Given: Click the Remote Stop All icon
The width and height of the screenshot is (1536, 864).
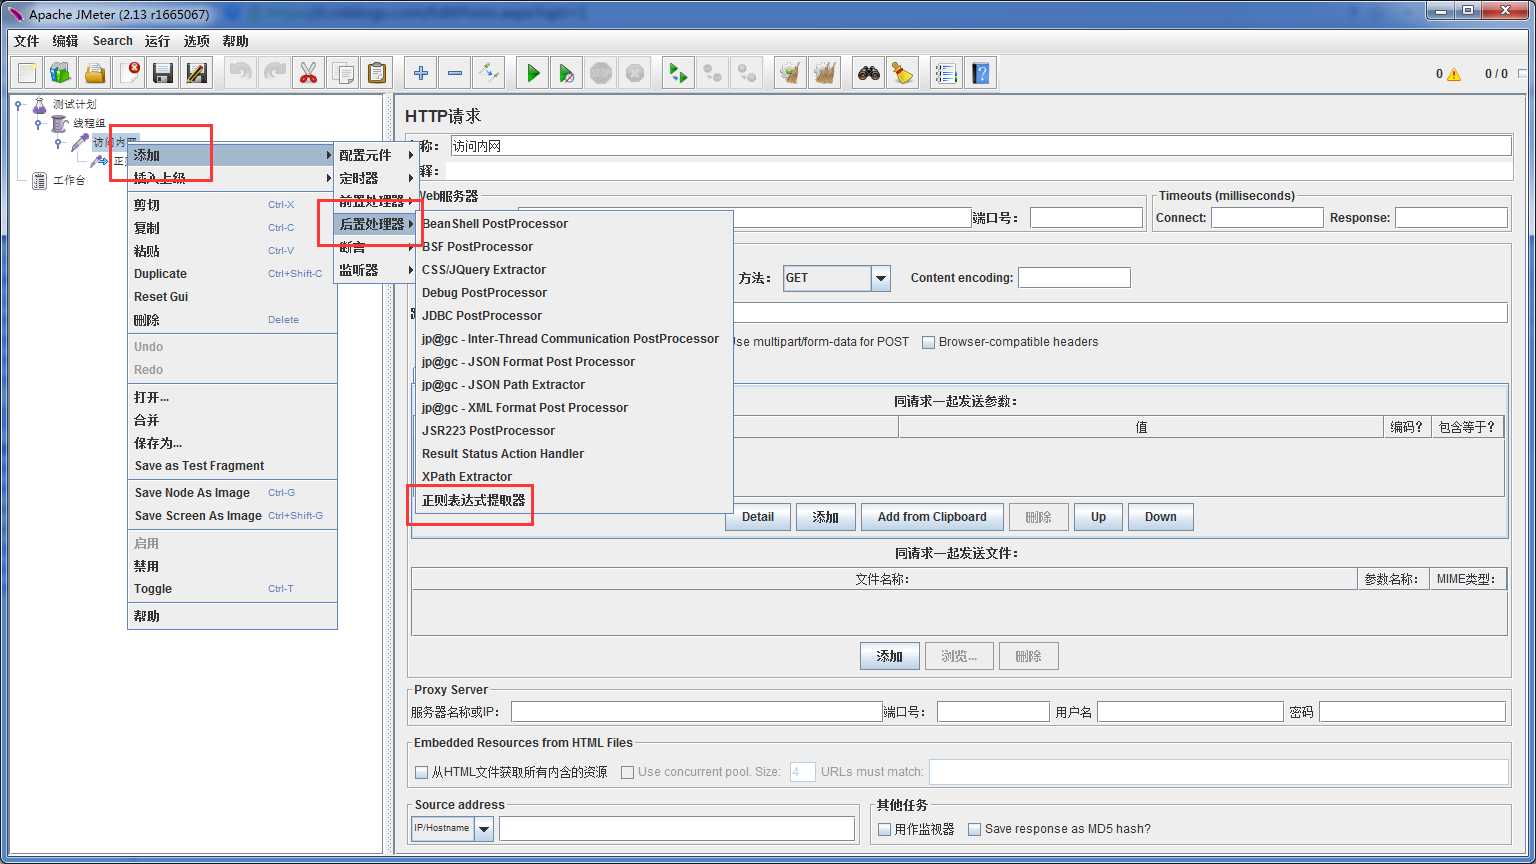Looking at the screenshot, I should [713, 73].
